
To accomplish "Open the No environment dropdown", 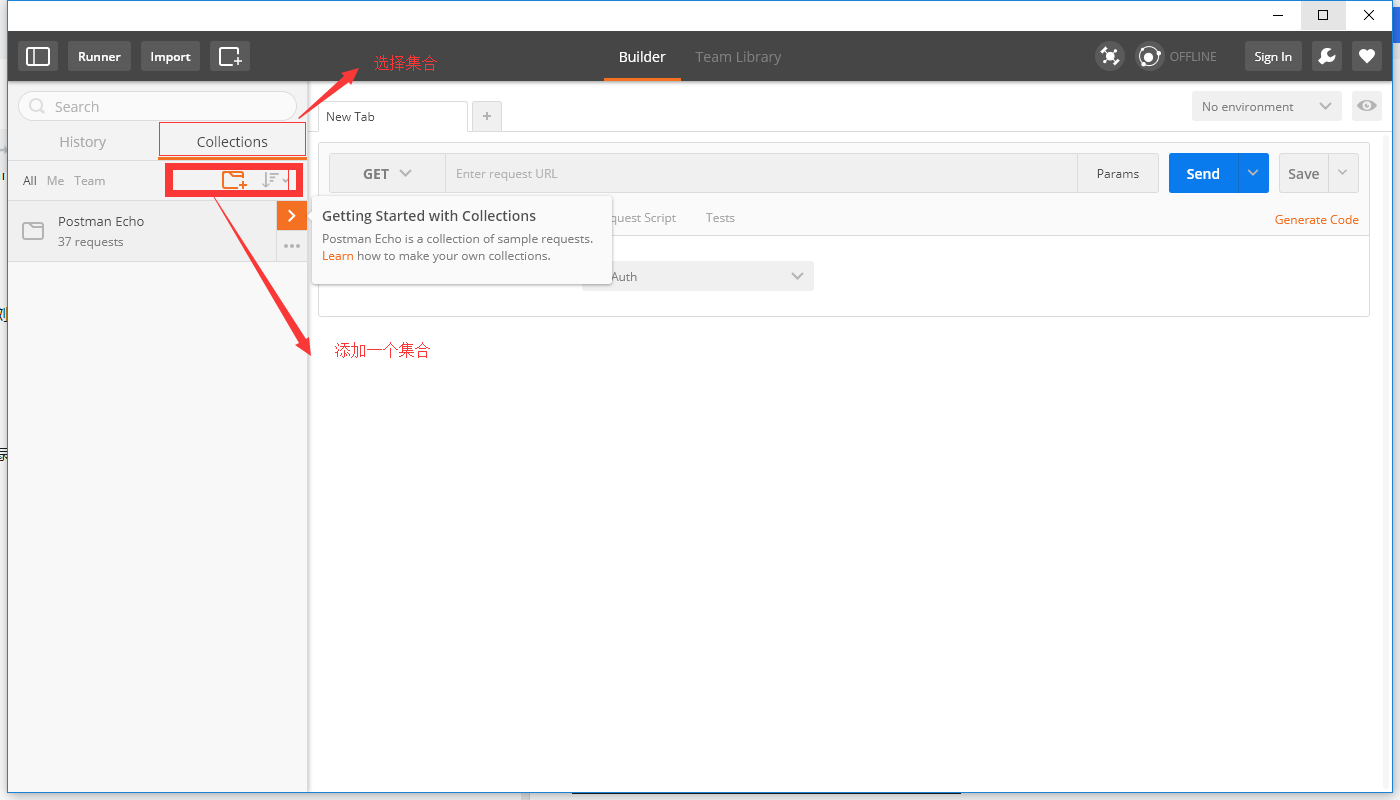I will [1267, 106].
